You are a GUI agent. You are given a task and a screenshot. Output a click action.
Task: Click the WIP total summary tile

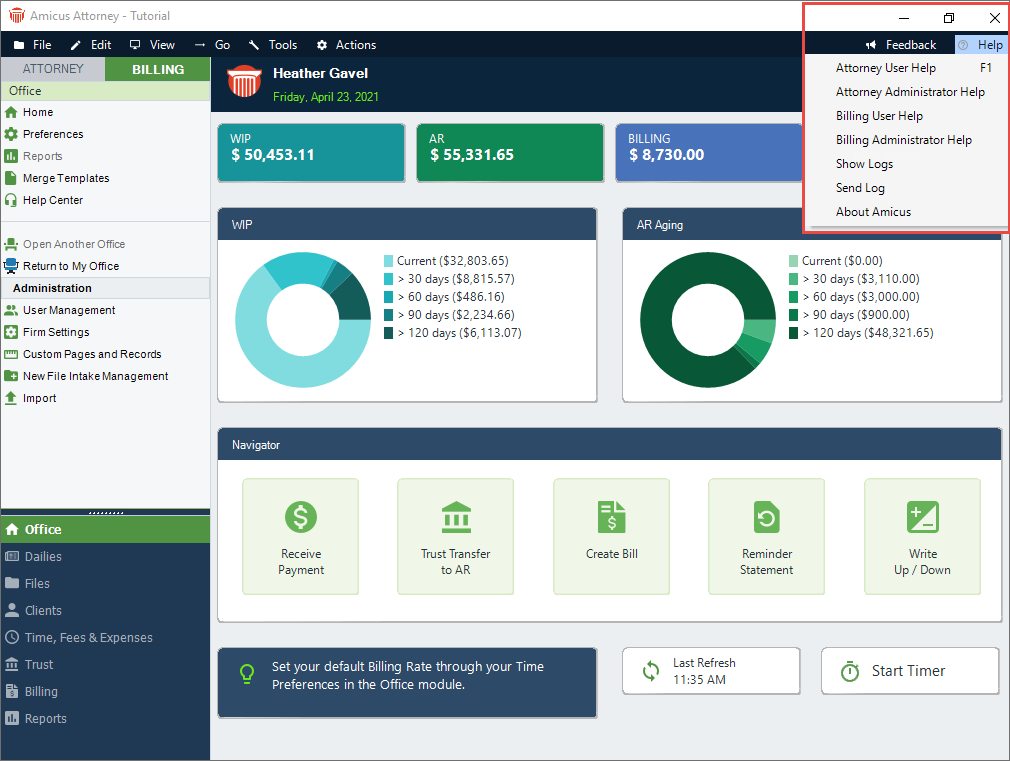[311, 152]
